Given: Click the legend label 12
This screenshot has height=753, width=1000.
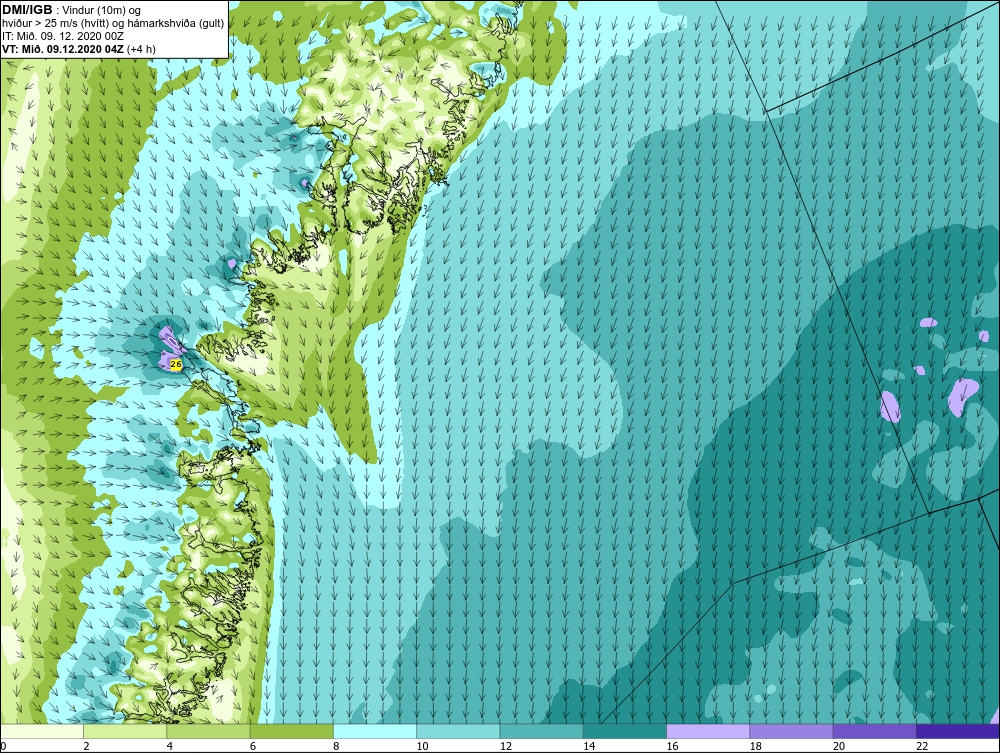Looking at the screenshot, I should click(x=506, y=746).
